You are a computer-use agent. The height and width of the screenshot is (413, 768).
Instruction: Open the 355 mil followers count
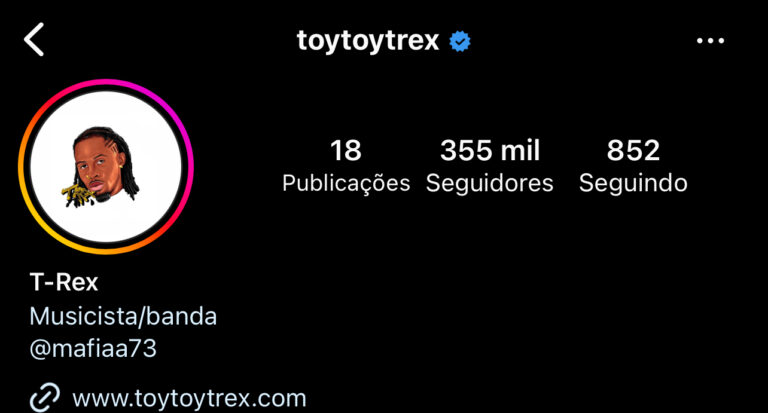click(x=490, y=150)
